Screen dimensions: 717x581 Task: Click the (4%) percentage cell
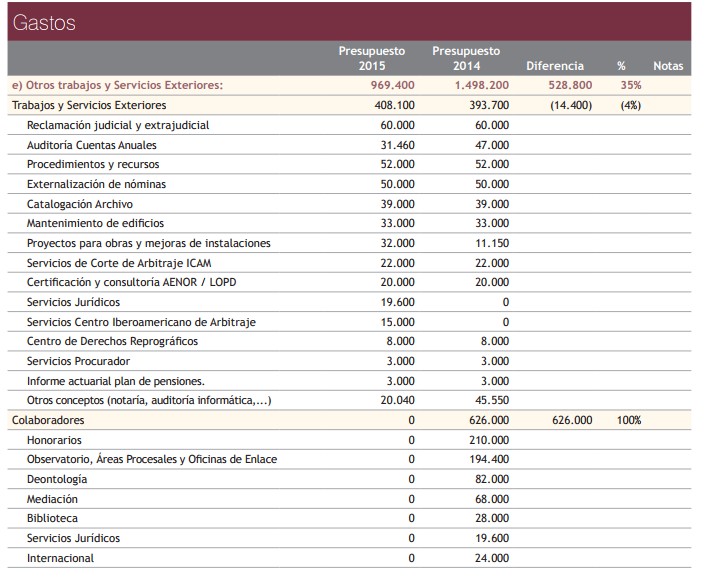point(631,105)
